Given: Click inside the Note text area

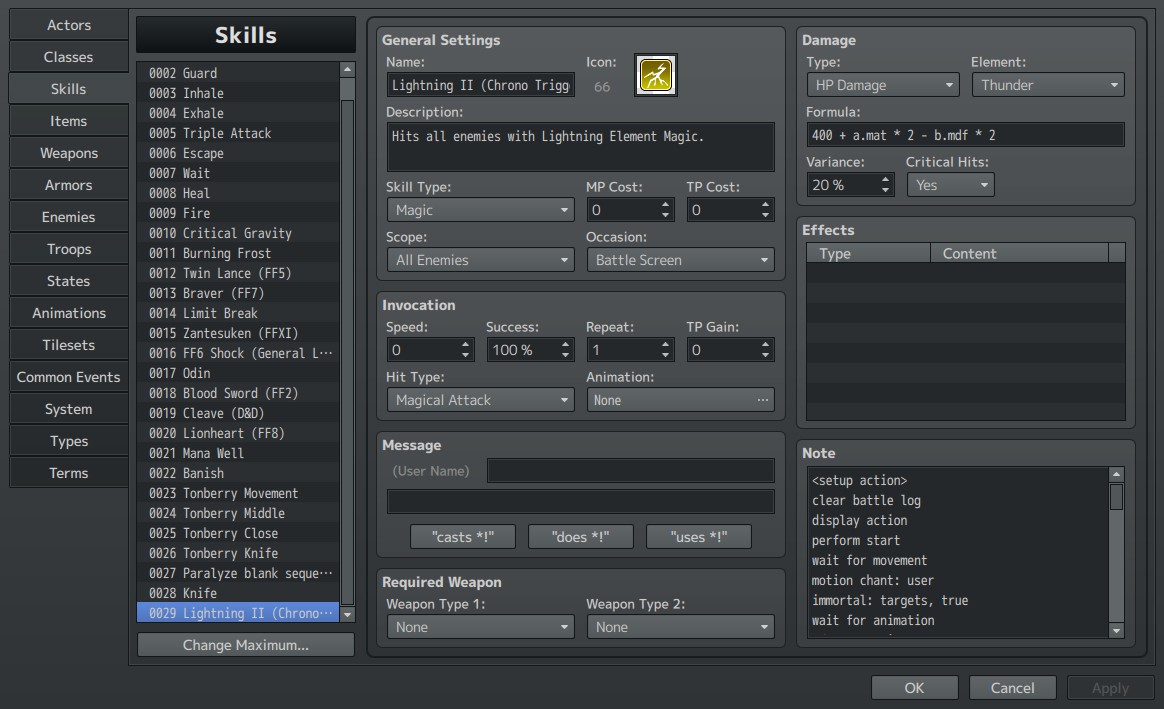Looking at the screenshot, I should (957, 552).
